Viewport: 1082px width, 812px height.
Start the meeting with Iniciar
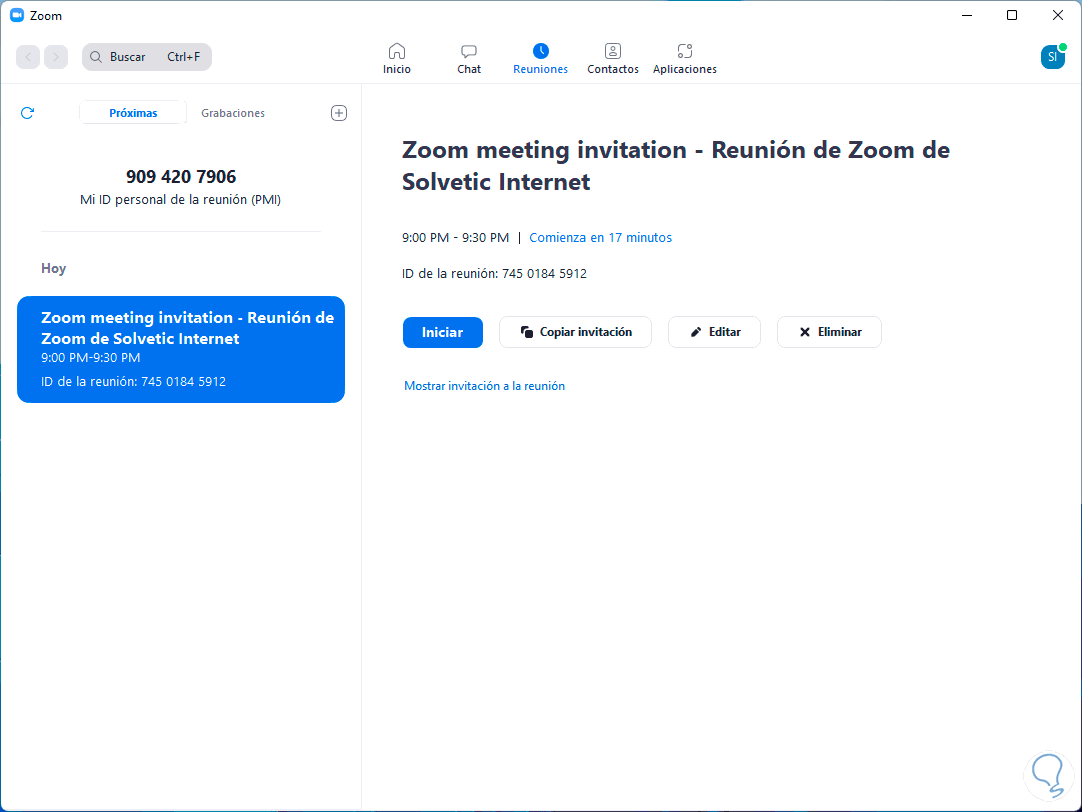(442, 332)
